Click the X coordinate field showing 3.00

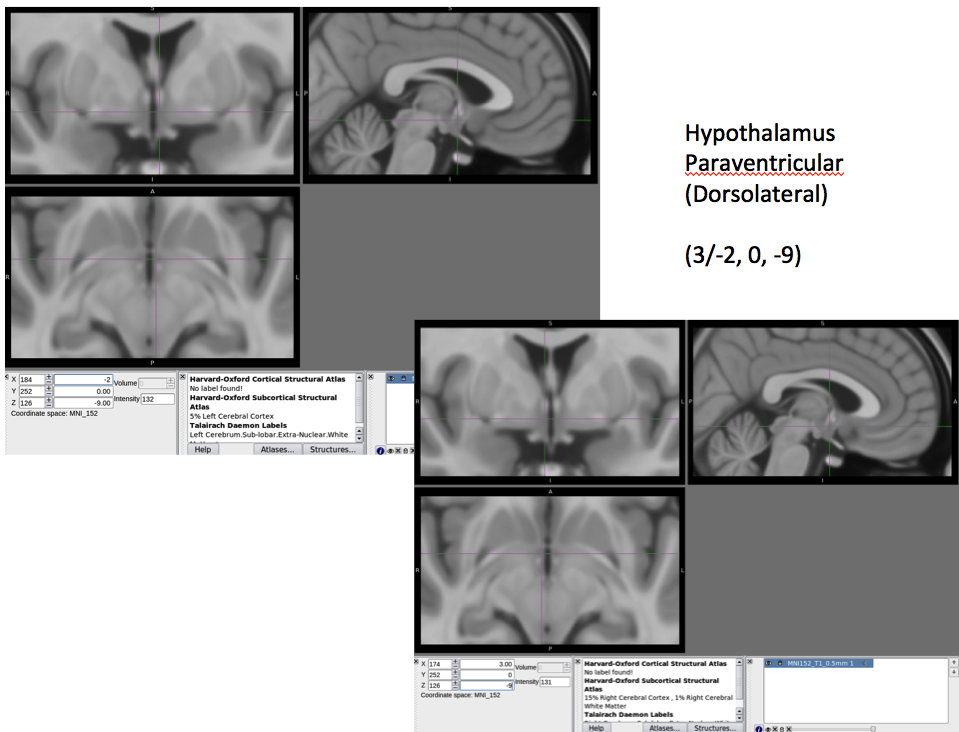(486, 663)
